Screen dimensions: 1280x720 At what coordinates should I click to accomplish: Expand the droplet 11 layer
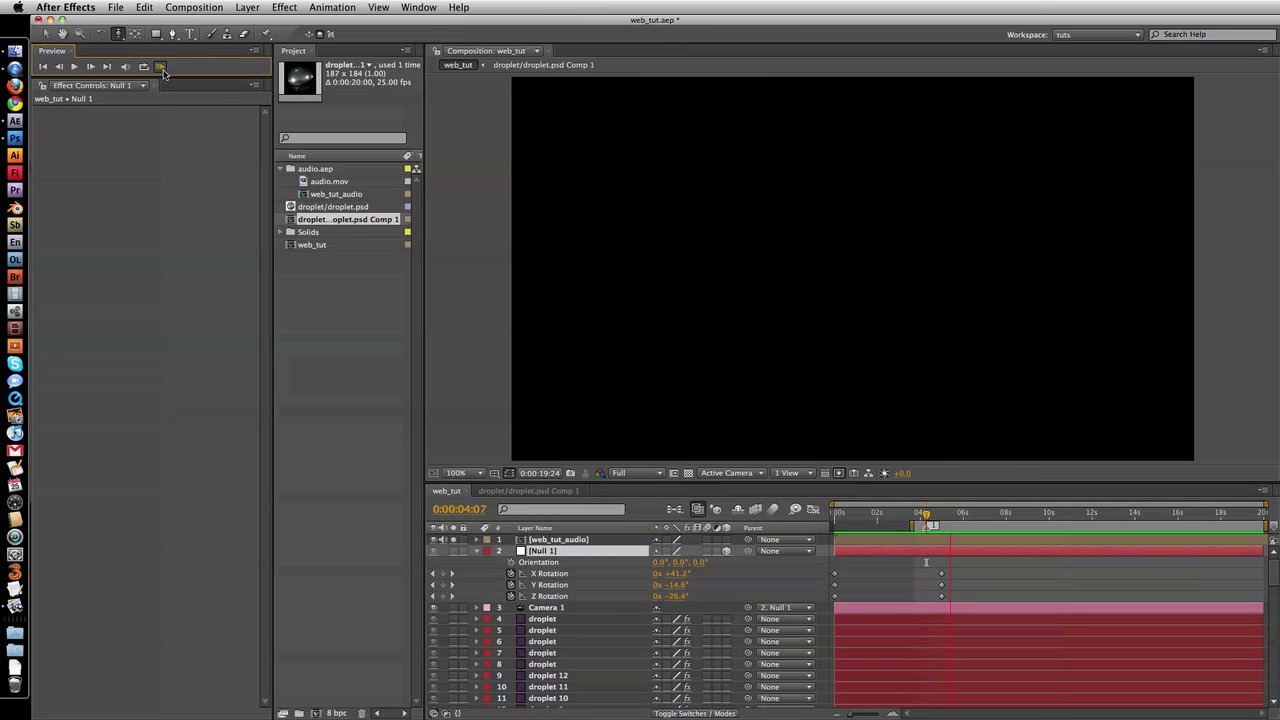point(477,687)
